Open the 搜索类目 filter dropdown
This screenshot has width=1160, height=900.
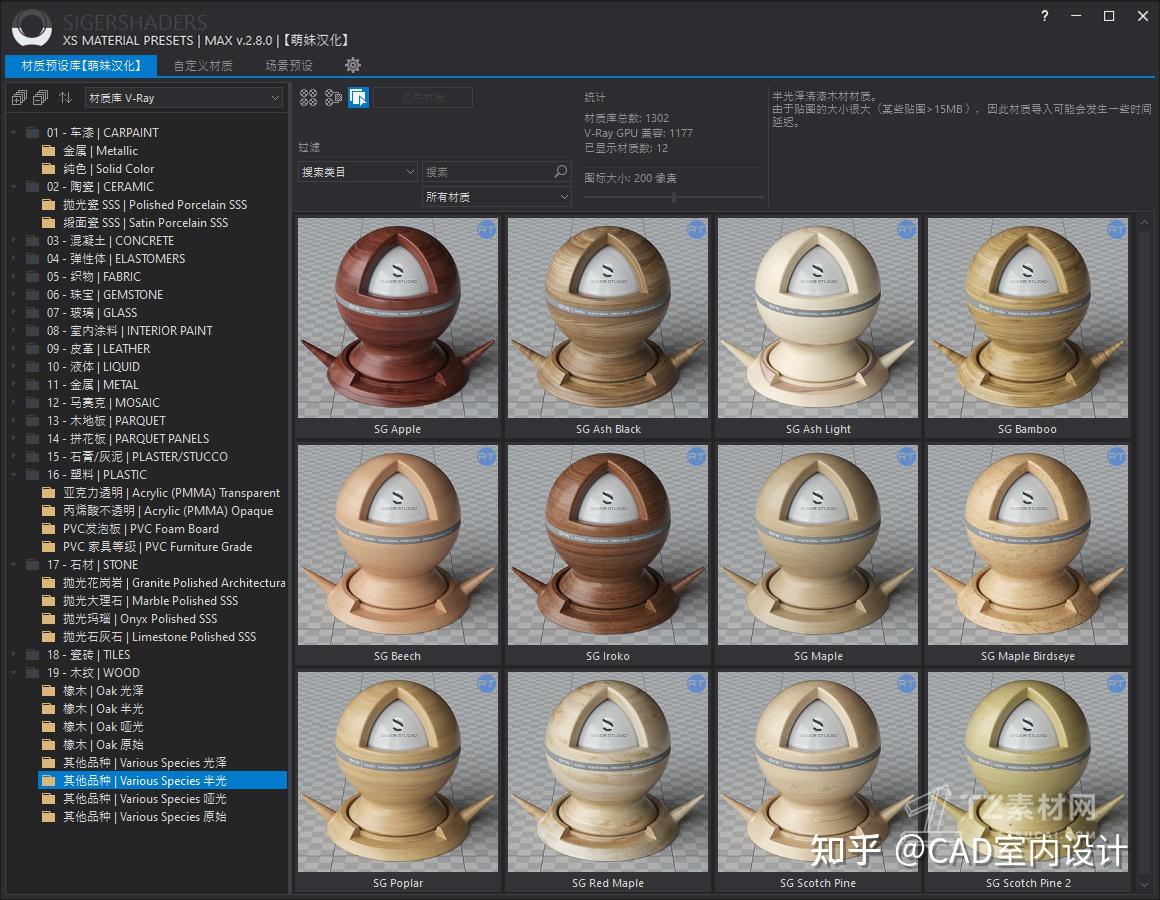pyautogui.click(x=356, y=171)
